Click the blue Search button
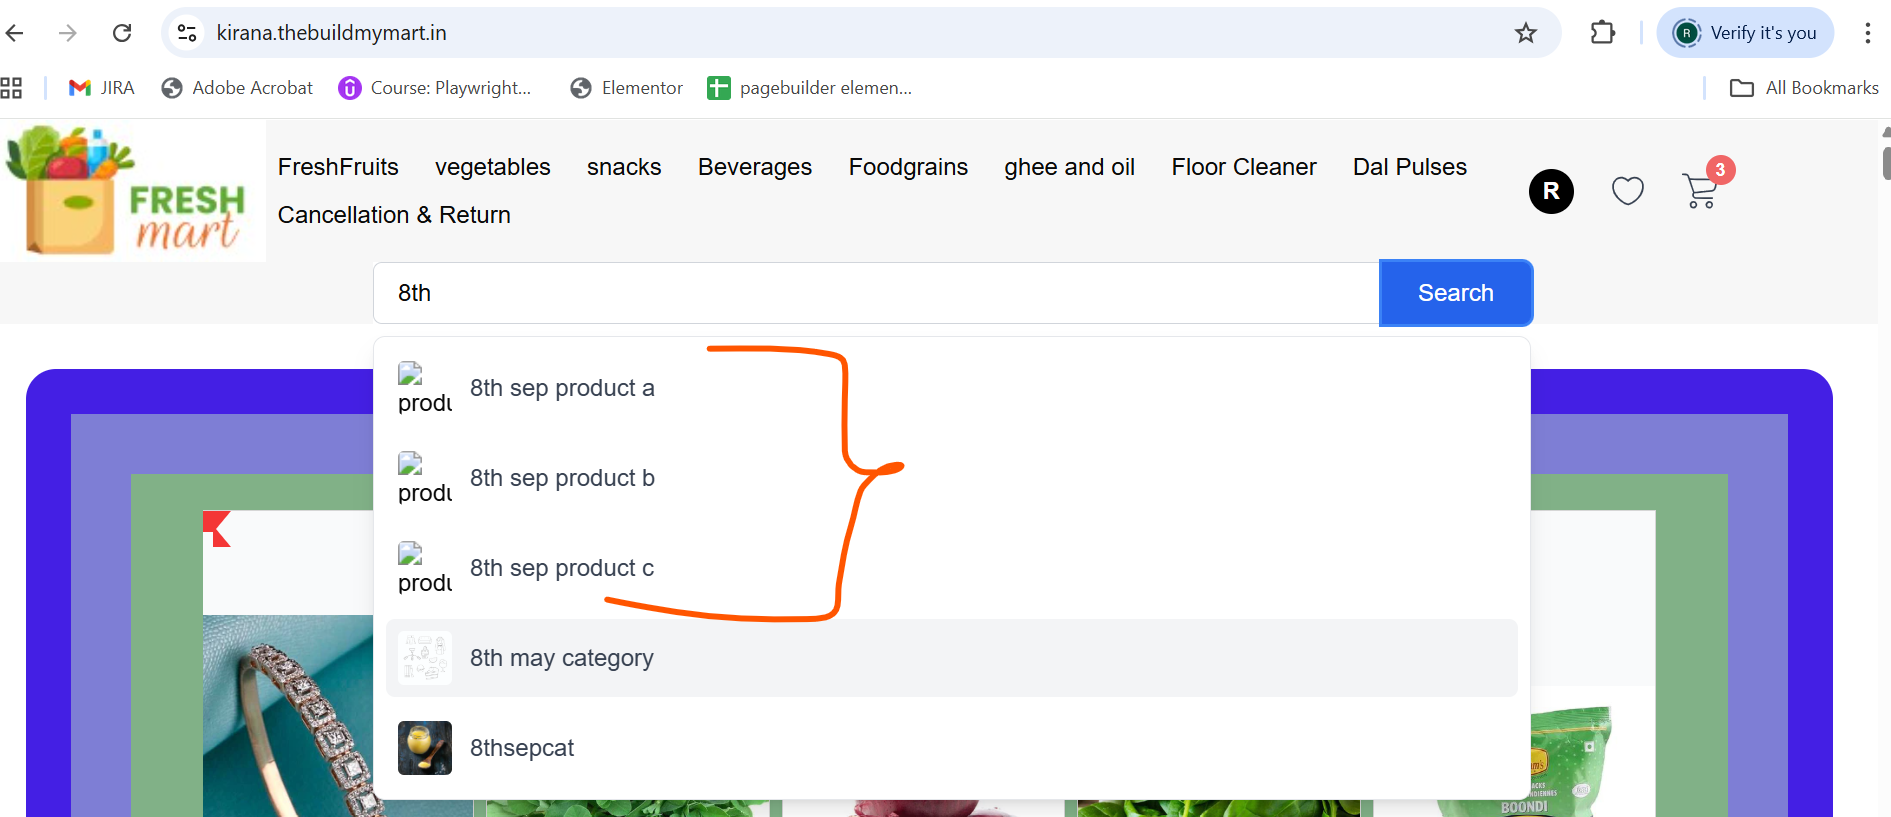1891x817 pixels. click(1455, 293)
